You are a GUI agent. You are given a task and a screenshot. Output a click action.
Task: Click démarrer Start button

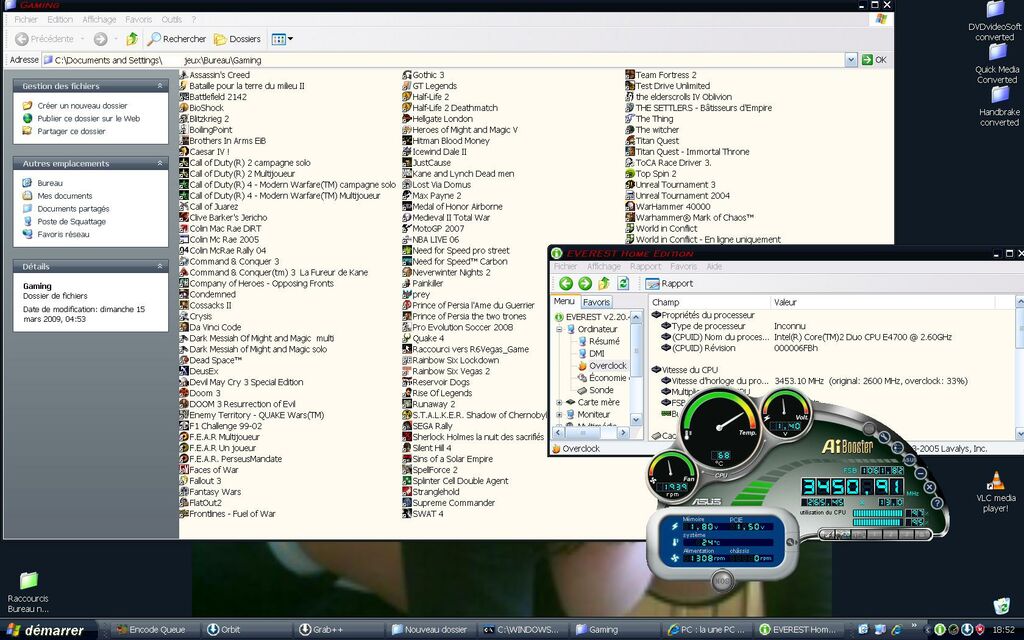46,630
